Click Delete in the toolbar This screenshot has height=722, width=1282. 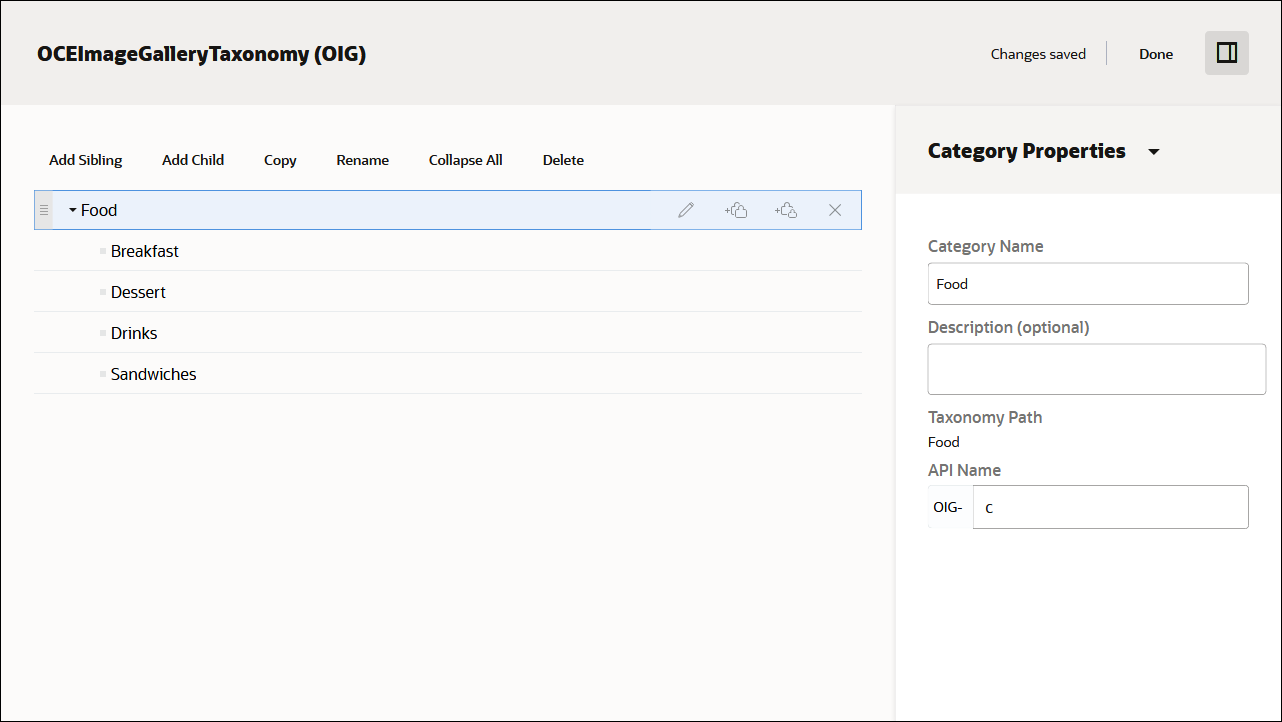click(x=563, y=160)
